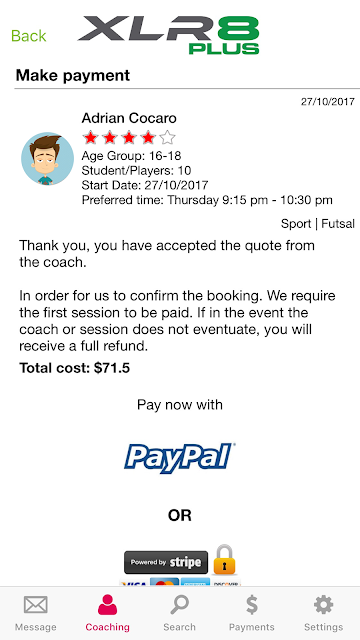Click the XLR8 Plus logo
The image size is (360, 640).
point(169,35)
